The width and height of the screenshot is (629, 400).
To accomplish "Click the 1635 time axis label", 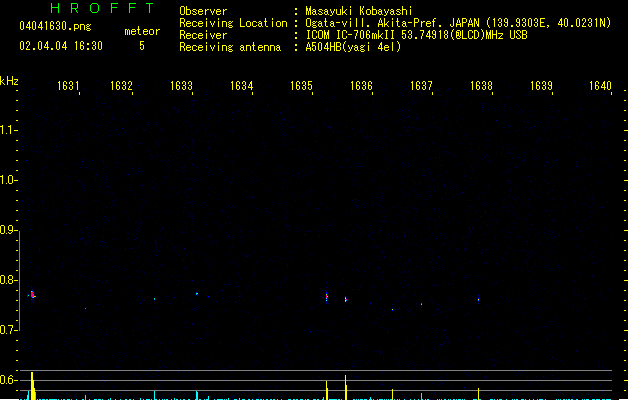I will (x=301, y=86).
